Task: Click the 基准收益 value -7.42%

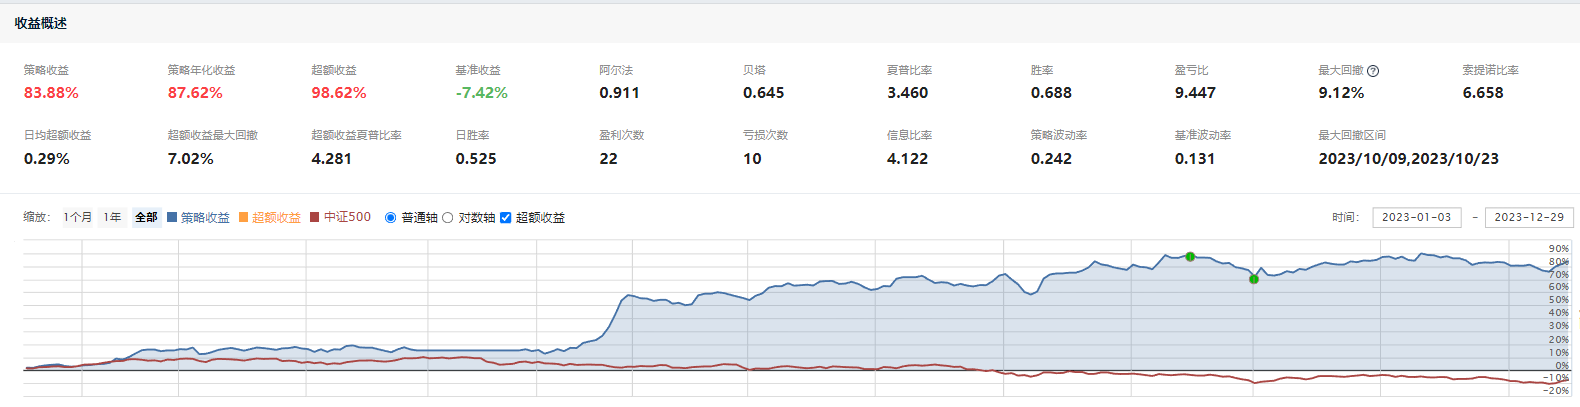Action: click(481, 93)
